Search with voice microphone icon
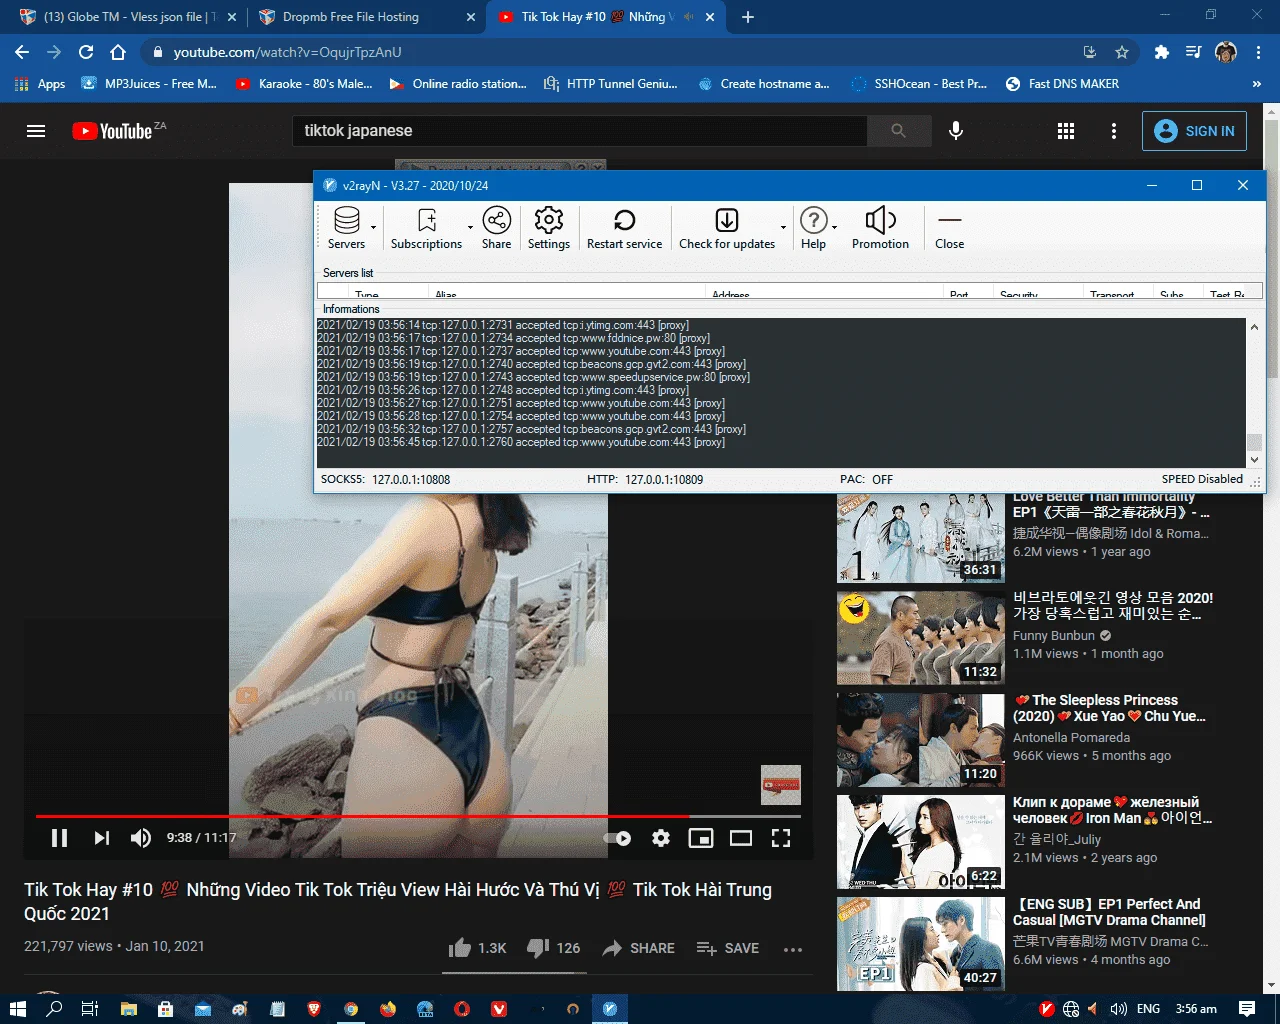Image resolution: width=1280 pixels, height=1024 pixels. click(956, 131)
